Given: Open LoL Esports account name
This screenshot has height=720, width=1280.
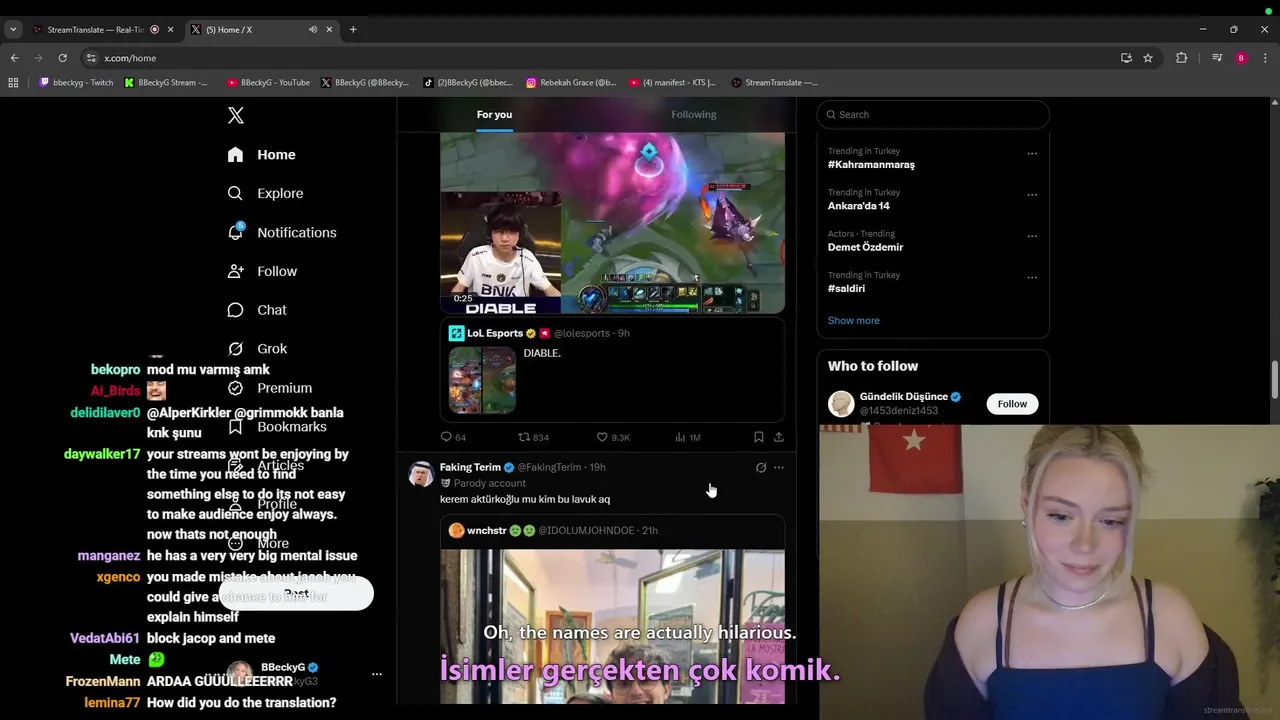Looking at the screenshot, I should pos(495,333).
